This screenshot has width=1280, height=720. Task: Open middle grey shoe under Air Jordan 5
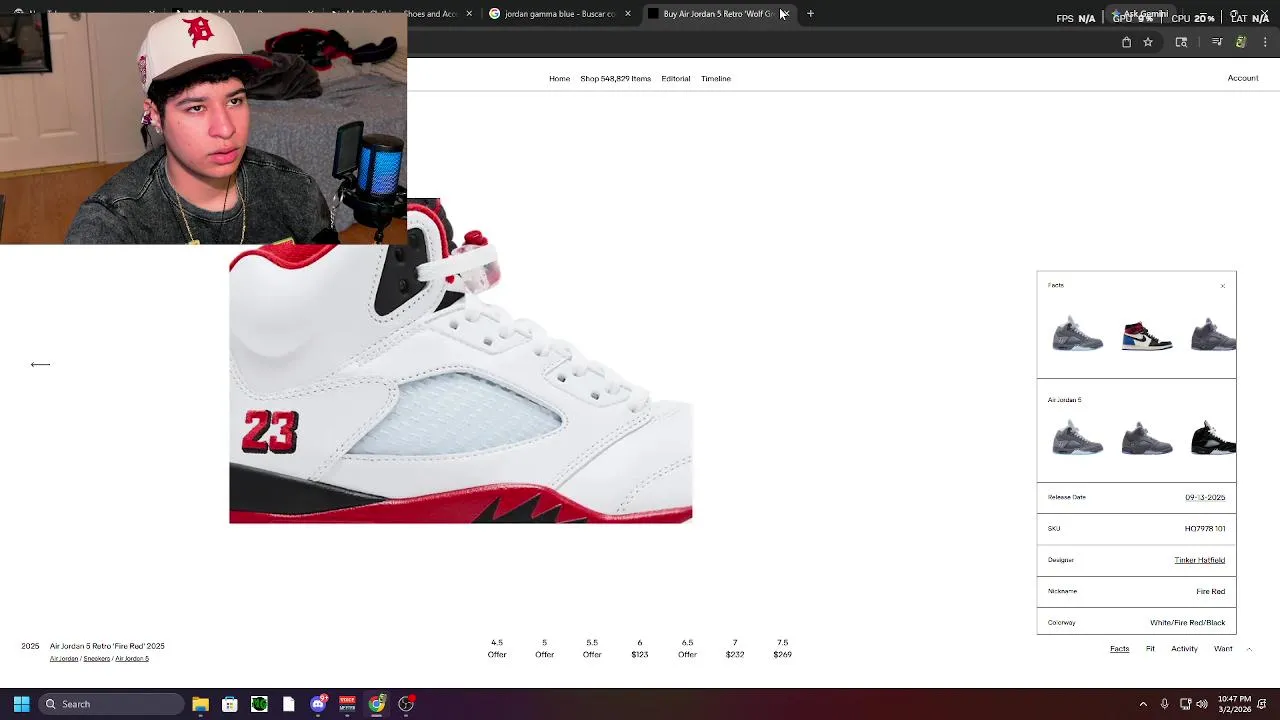point(1147,439)
